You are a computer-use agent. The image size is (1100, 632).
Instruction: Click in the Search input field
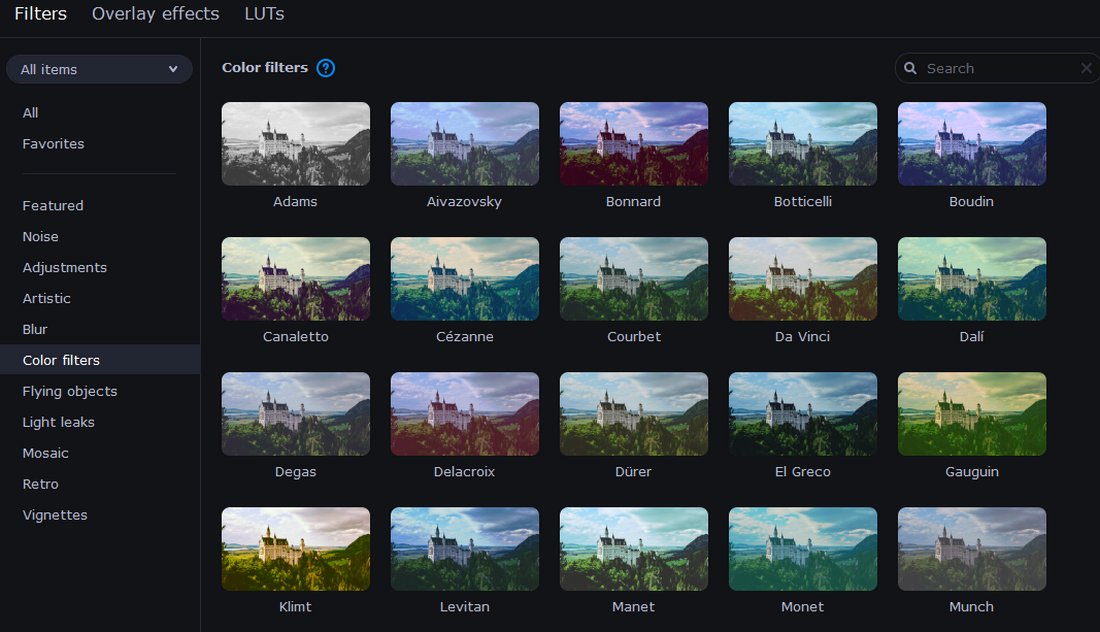pyautogui.click(x=996, y=68)
